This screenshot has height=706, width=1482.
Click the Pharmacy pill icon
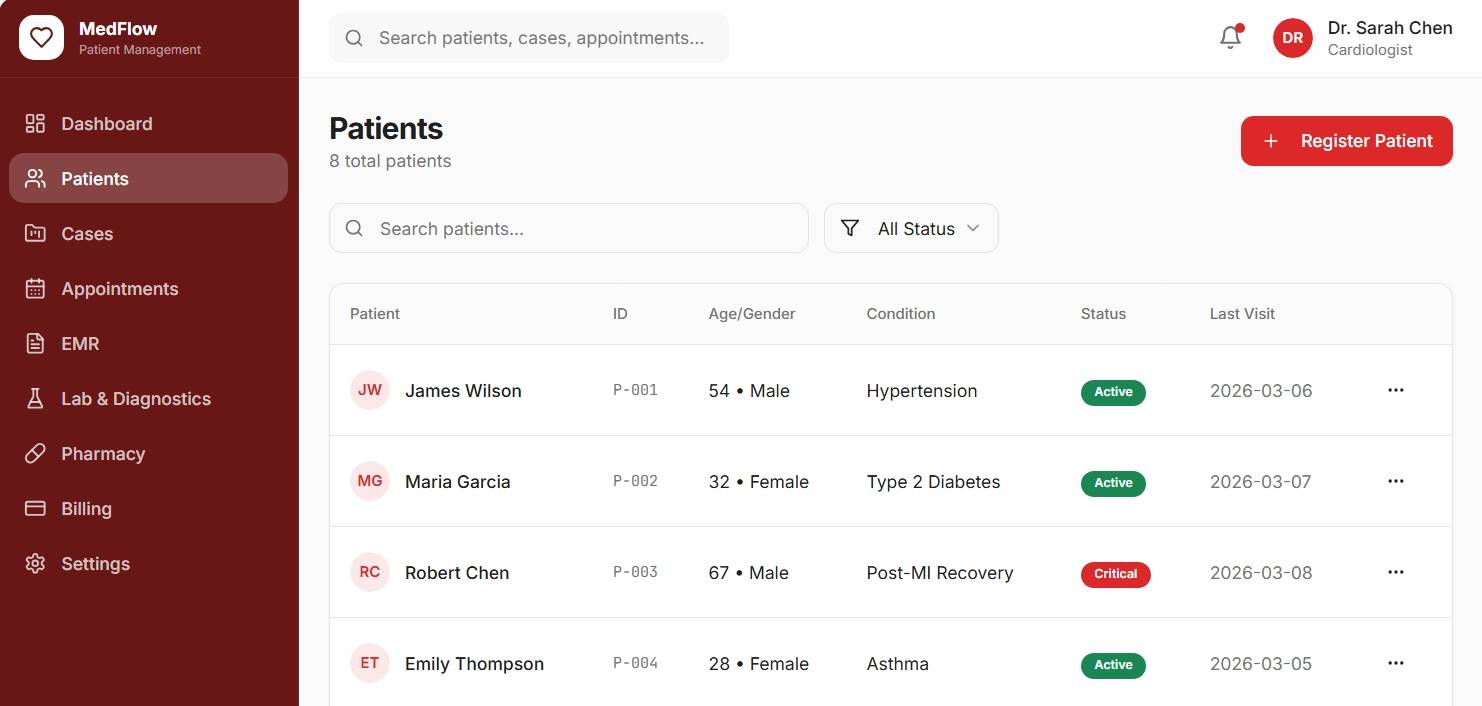click(x=35, y=454)
